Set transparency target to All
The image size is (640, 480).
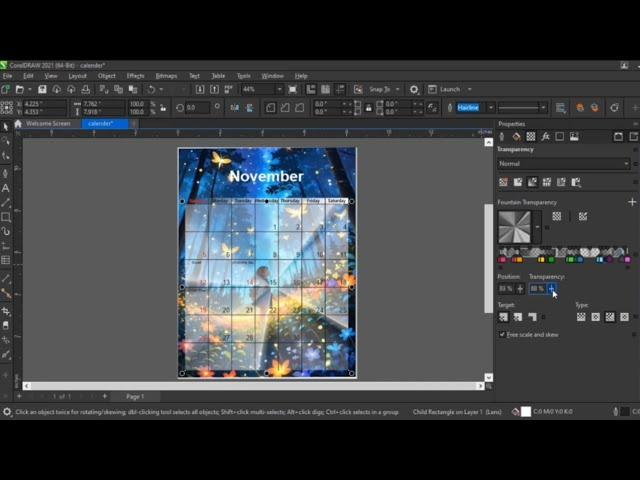(x=503, y=317)
